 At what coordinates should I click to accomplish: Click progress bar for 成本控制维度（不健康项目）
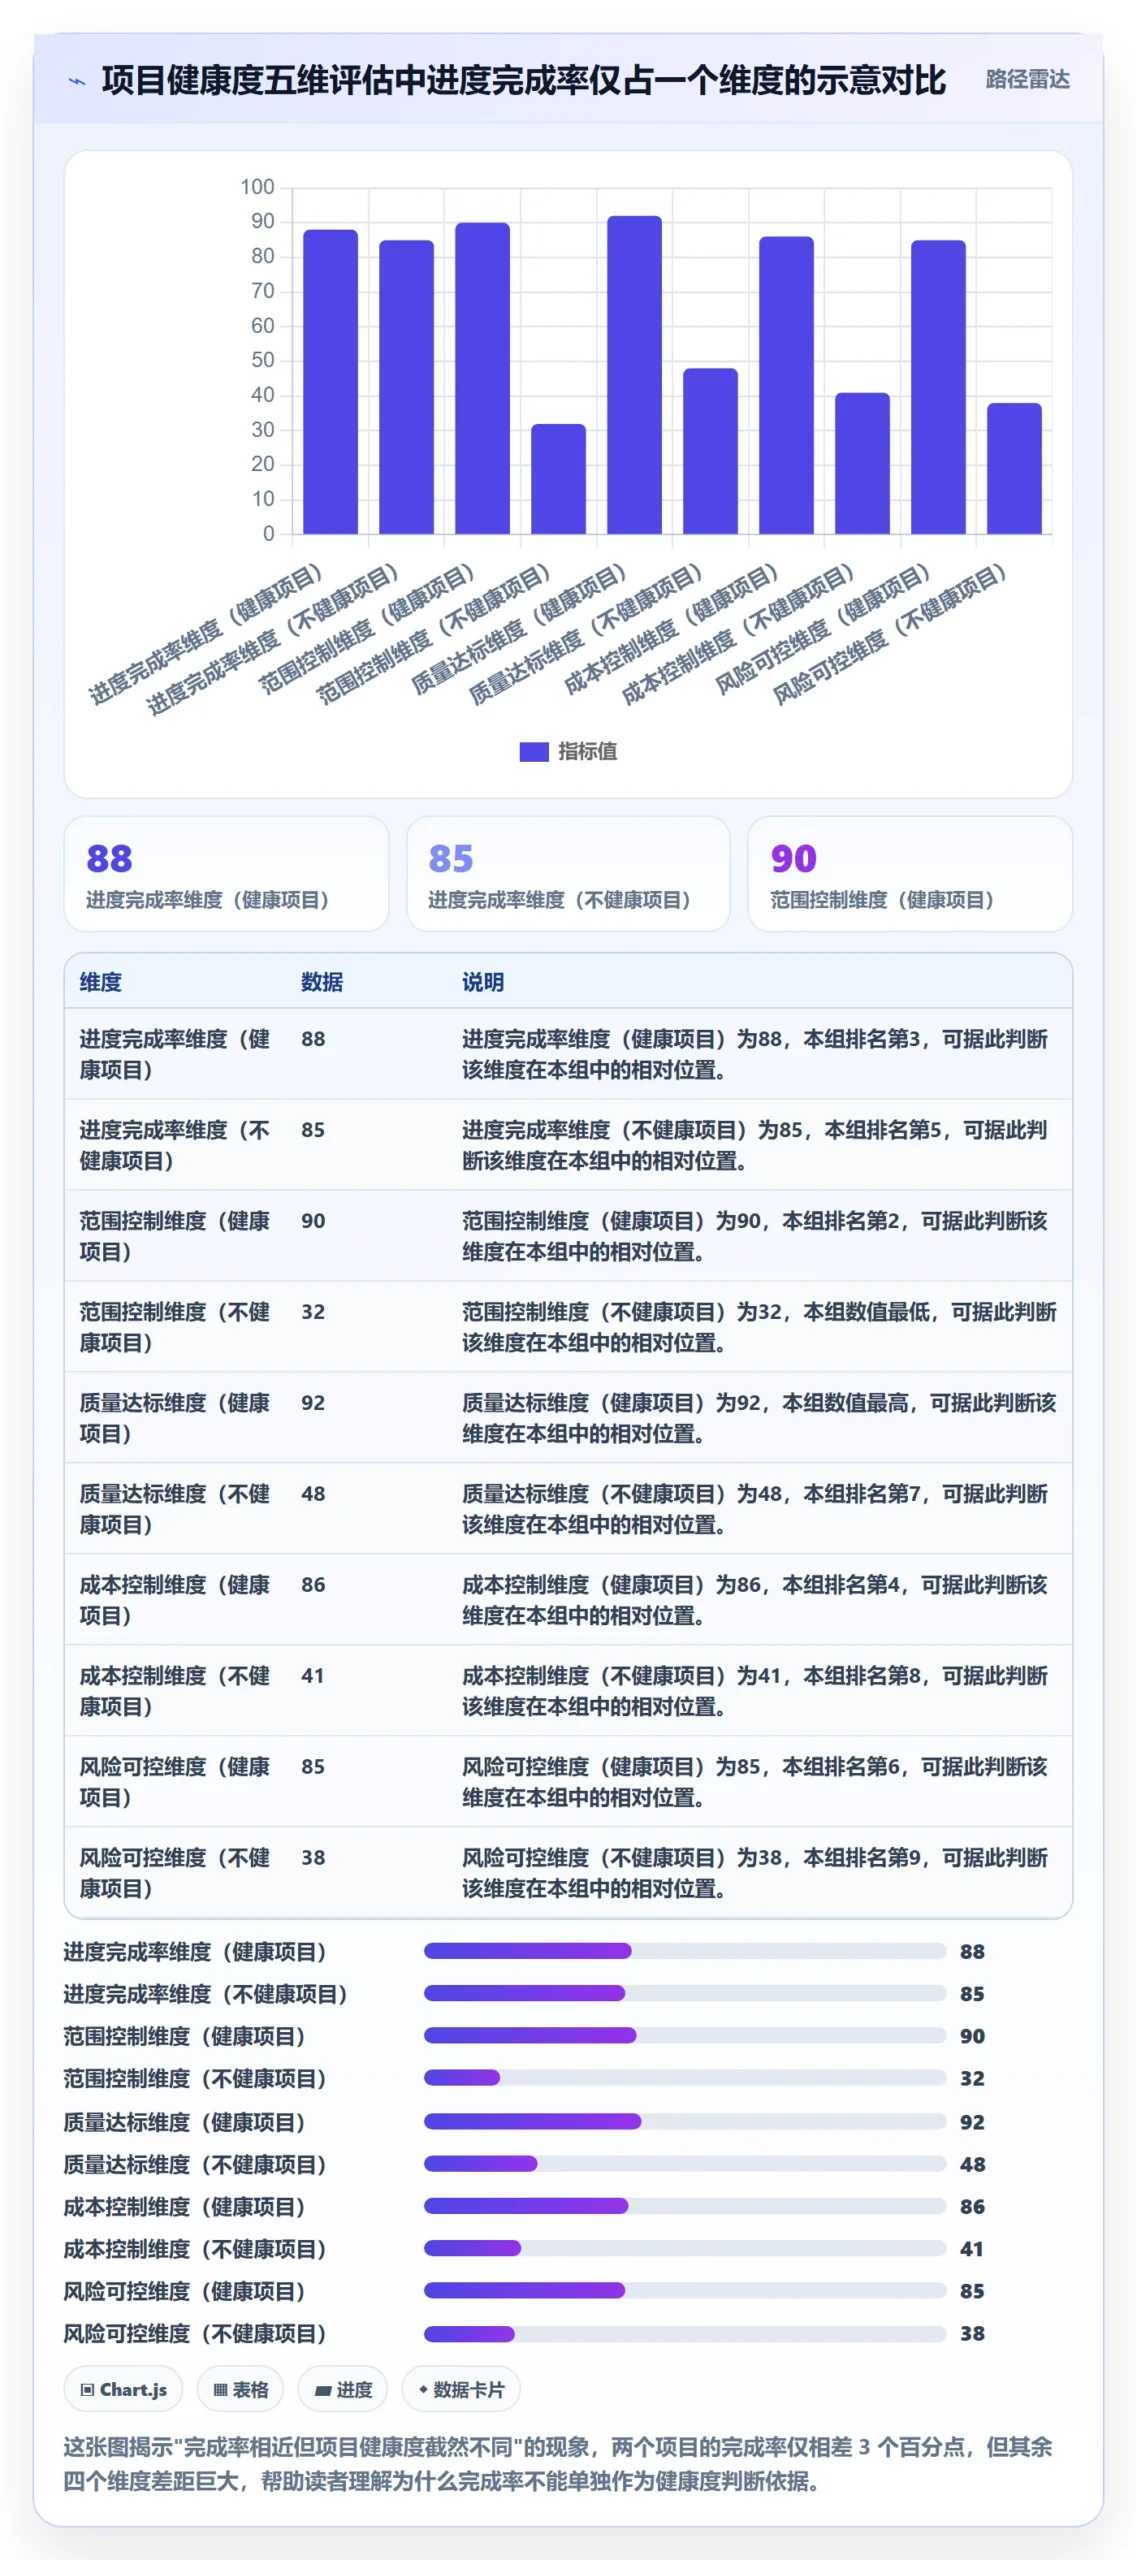click(x=685, y=2248)
